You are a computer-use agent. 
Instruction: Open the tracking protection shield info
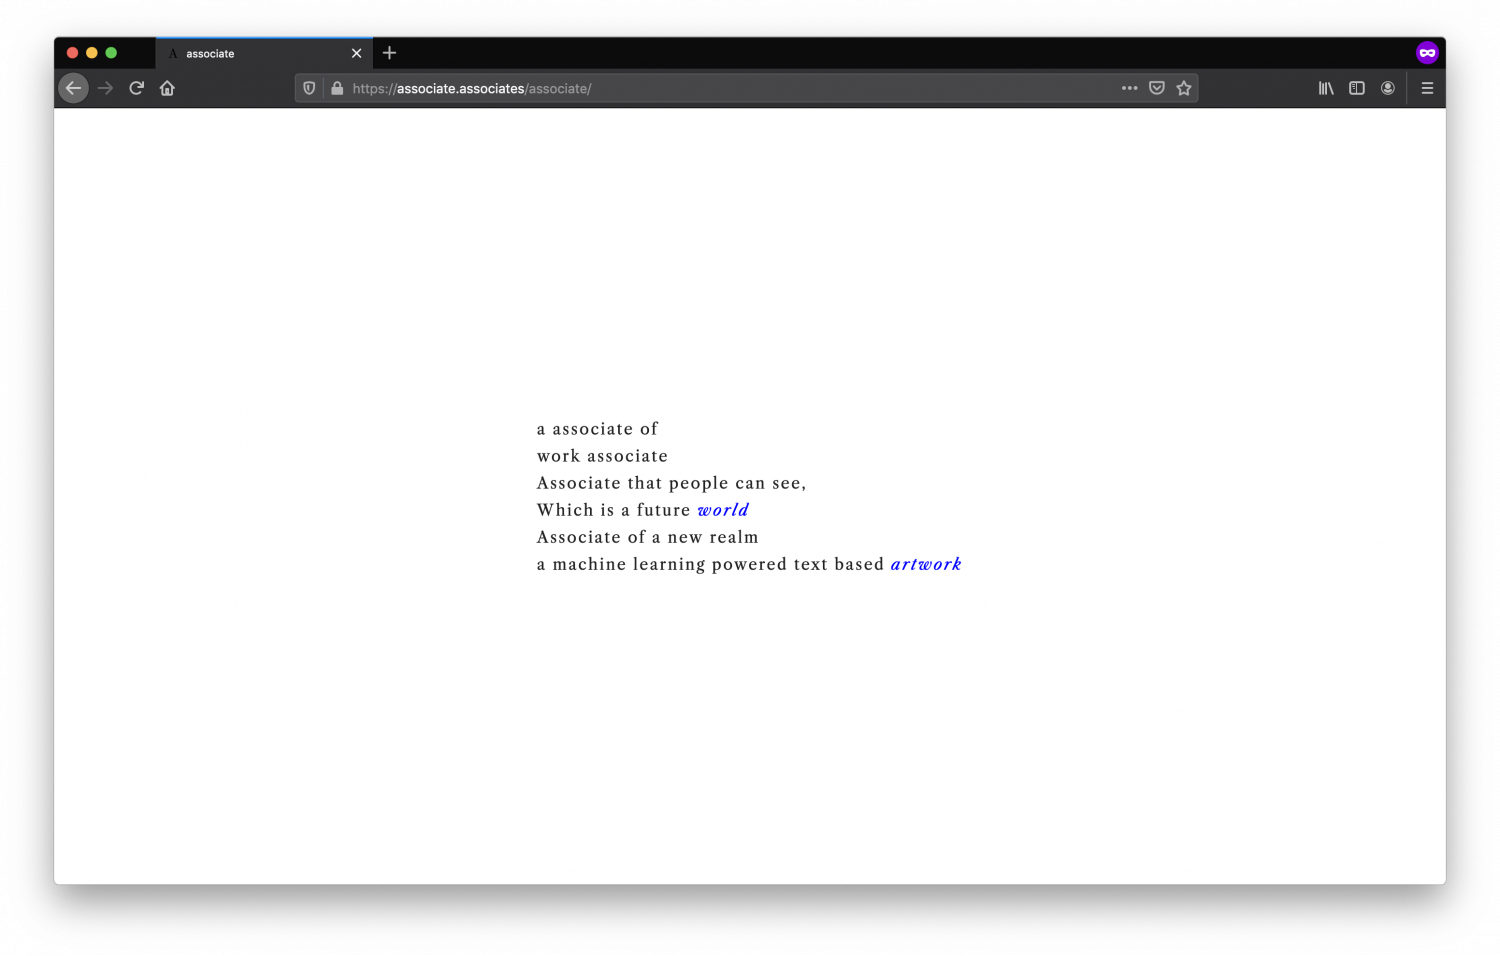[x=309, y=88]
